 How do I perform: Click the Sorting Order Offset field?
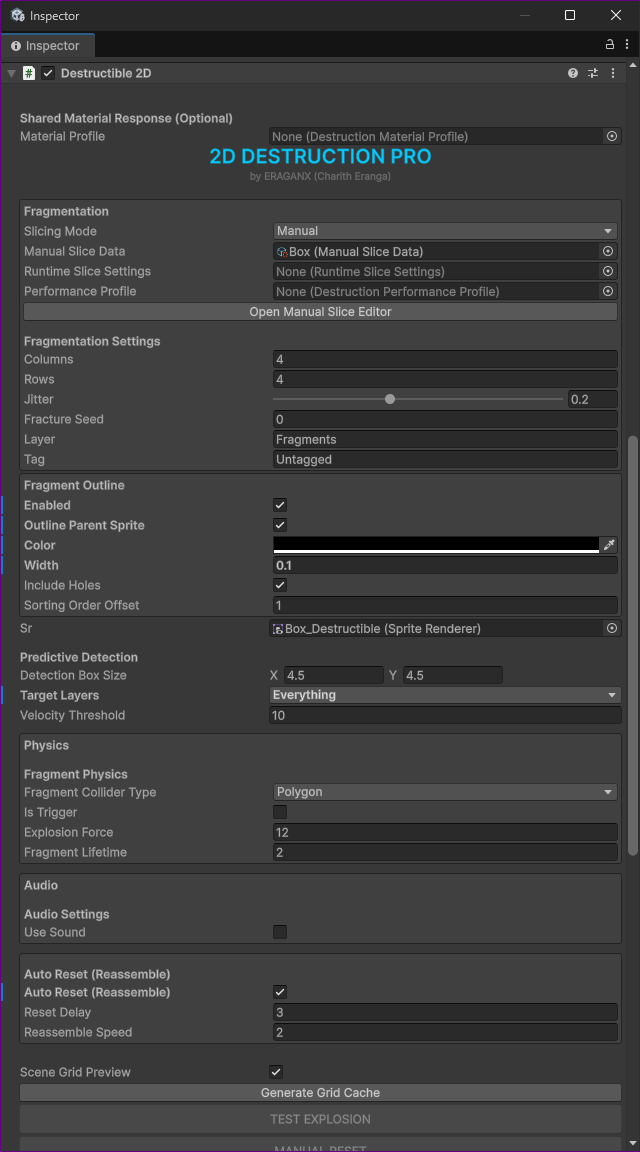445,605
